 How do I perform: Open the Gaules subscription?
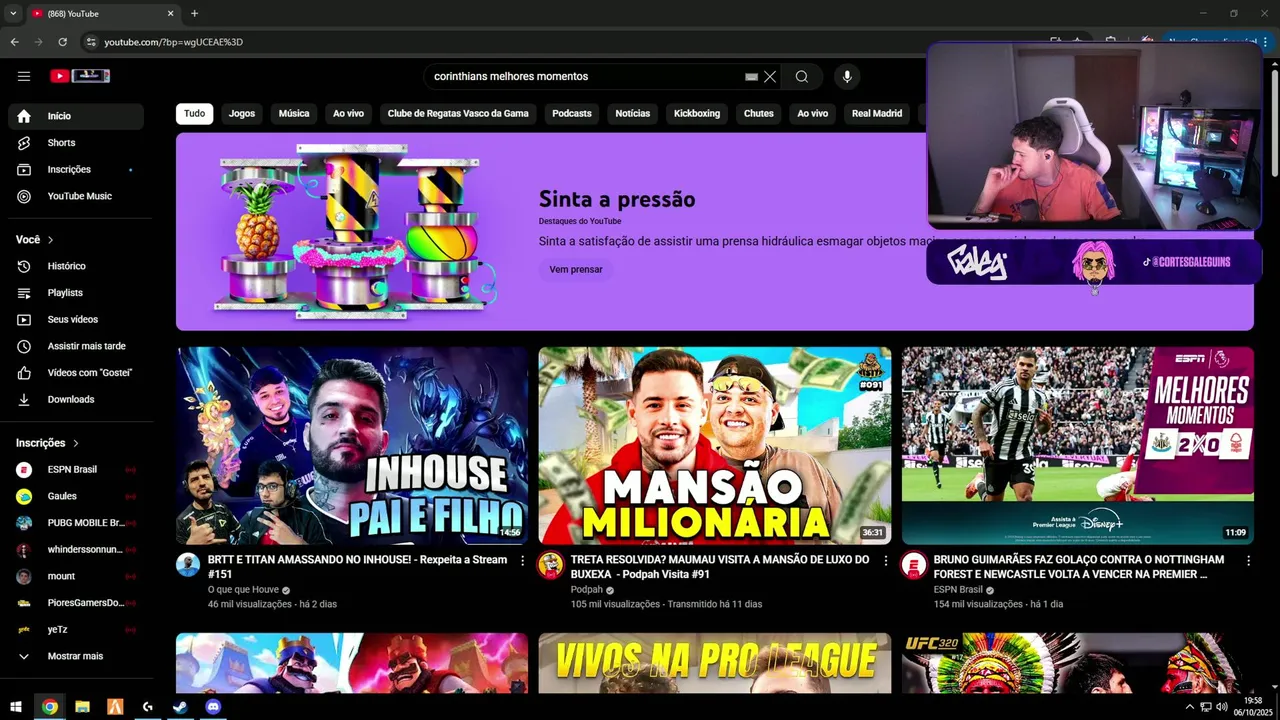click(76, 496)
